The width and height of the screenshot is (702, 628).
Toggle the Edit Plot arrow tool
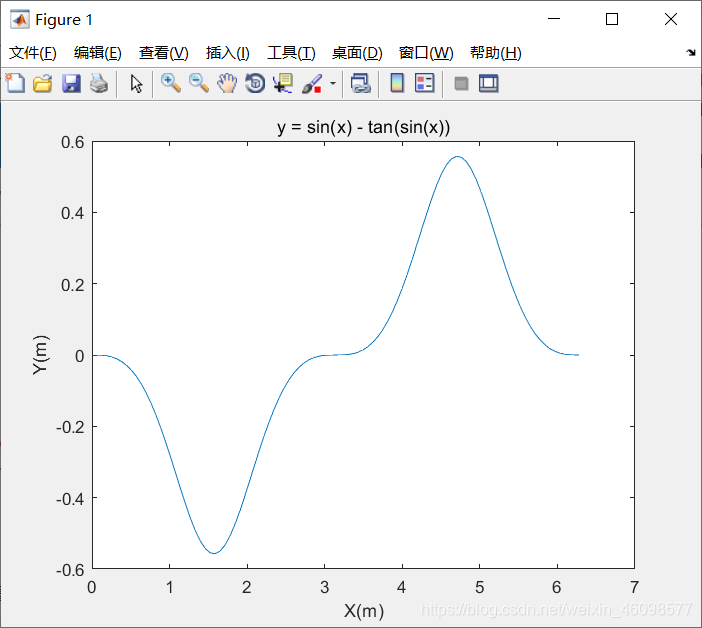[x=137, y=84]
